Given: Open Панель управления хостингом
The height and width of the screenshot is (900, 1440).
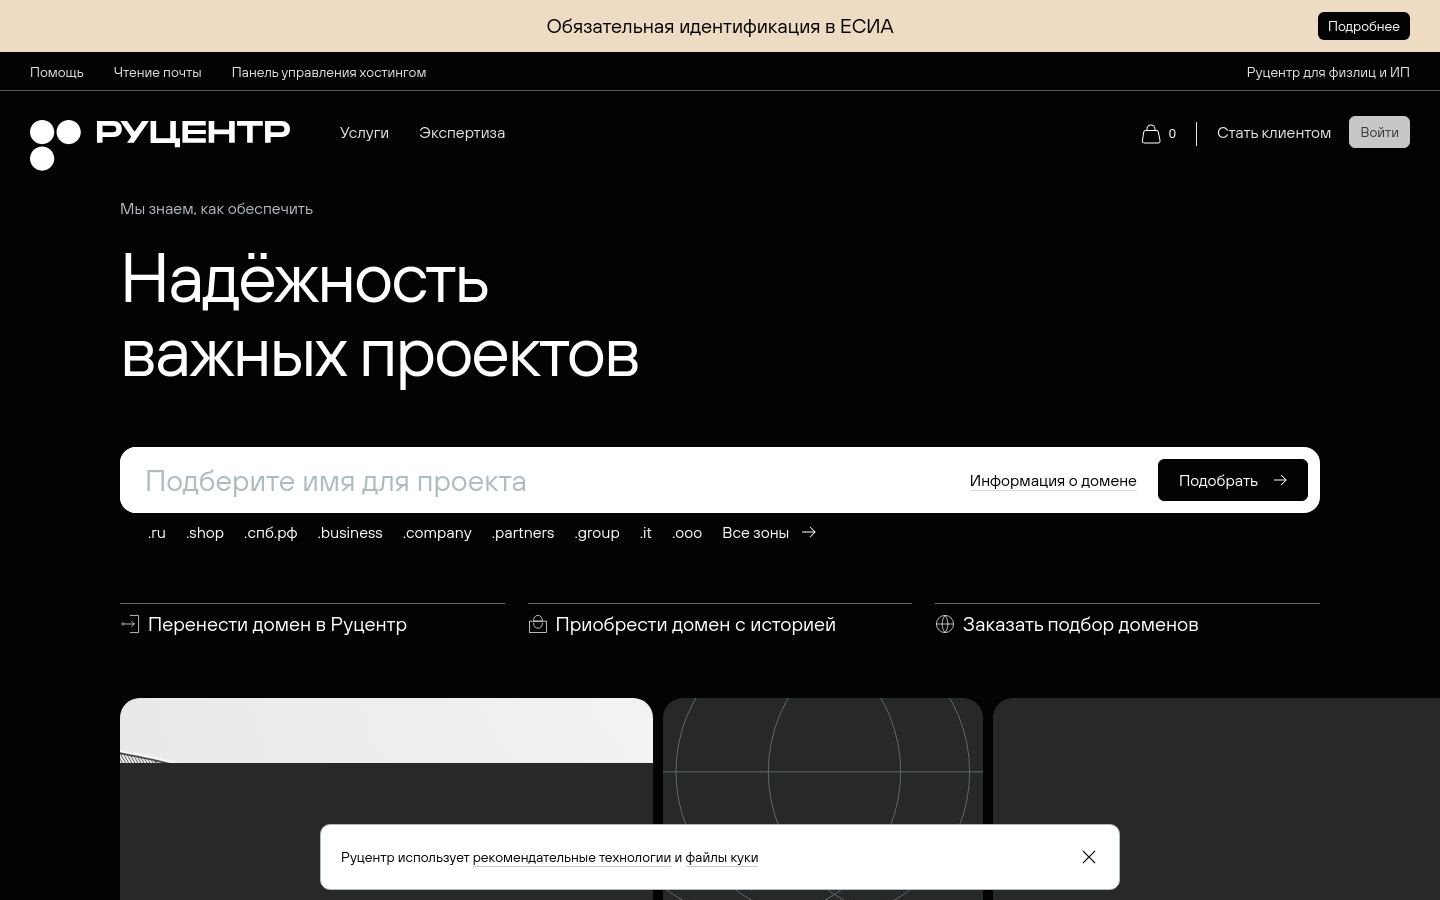Looking at the screenshot, I should (x=329, y=72).
